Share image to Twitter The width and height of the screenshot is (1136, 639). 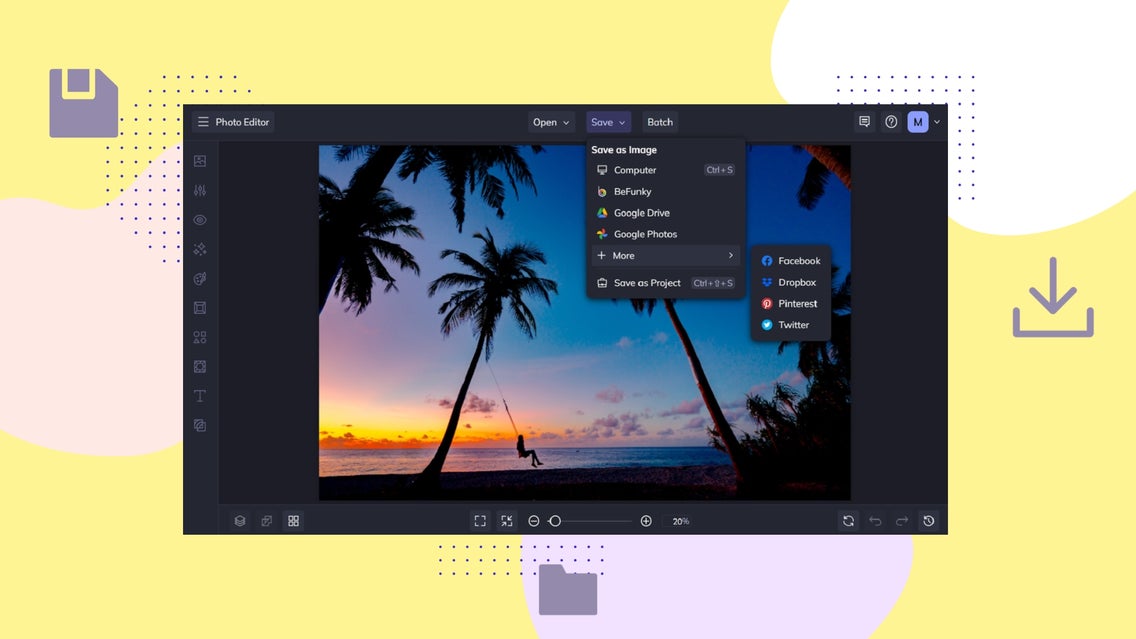790,325
